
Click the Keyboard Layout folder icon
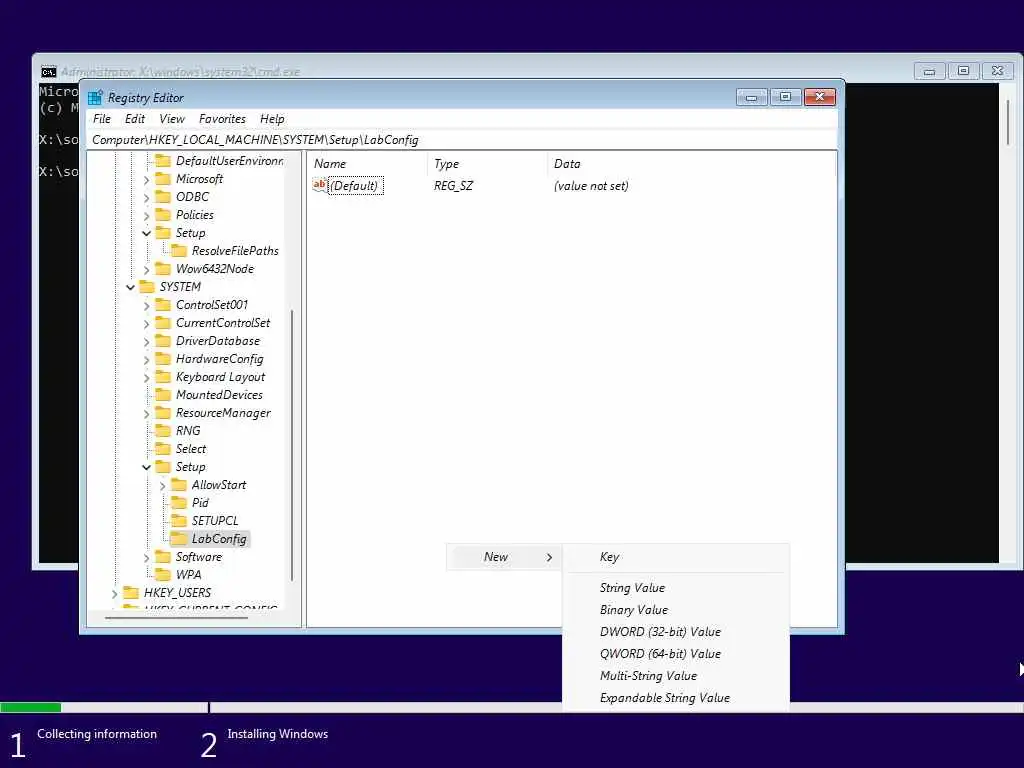pyautogui.click(x=163, y=377)
